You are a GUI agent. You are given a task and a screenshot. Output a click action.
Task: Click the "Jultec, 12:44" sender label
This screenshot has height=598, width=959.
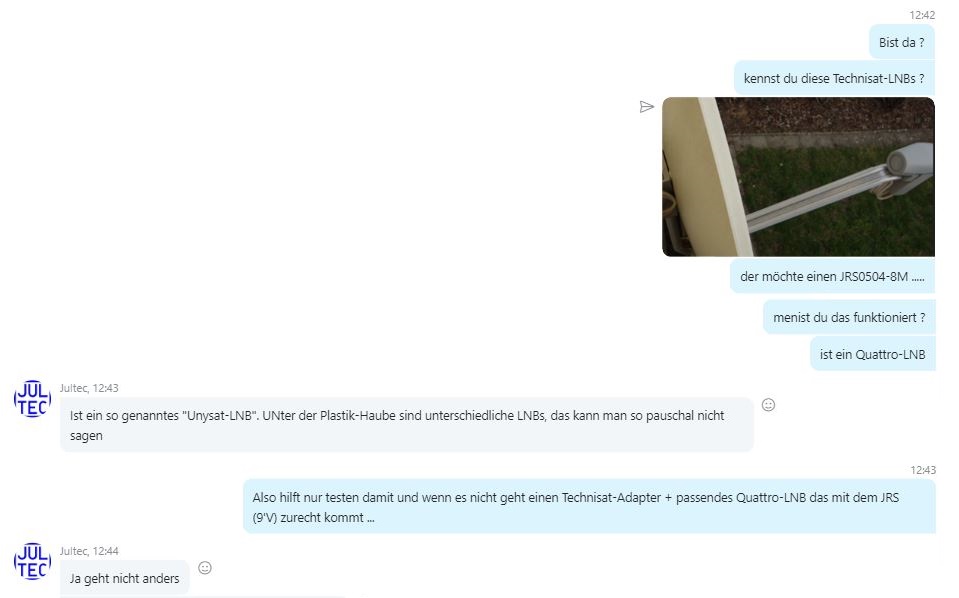coord(89,551)
